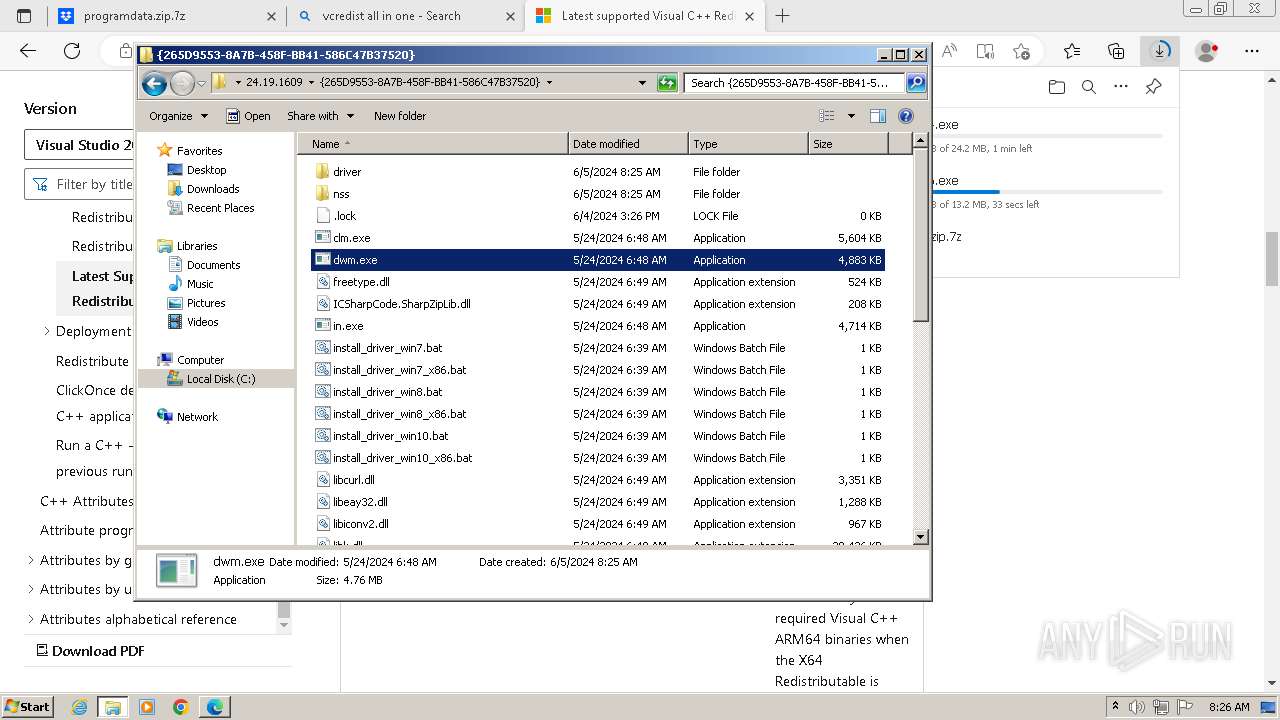The width and height of the screenshot is (1280, 720).
Task: Open Internet Explorer from taskbar
Action: point(79,707)
